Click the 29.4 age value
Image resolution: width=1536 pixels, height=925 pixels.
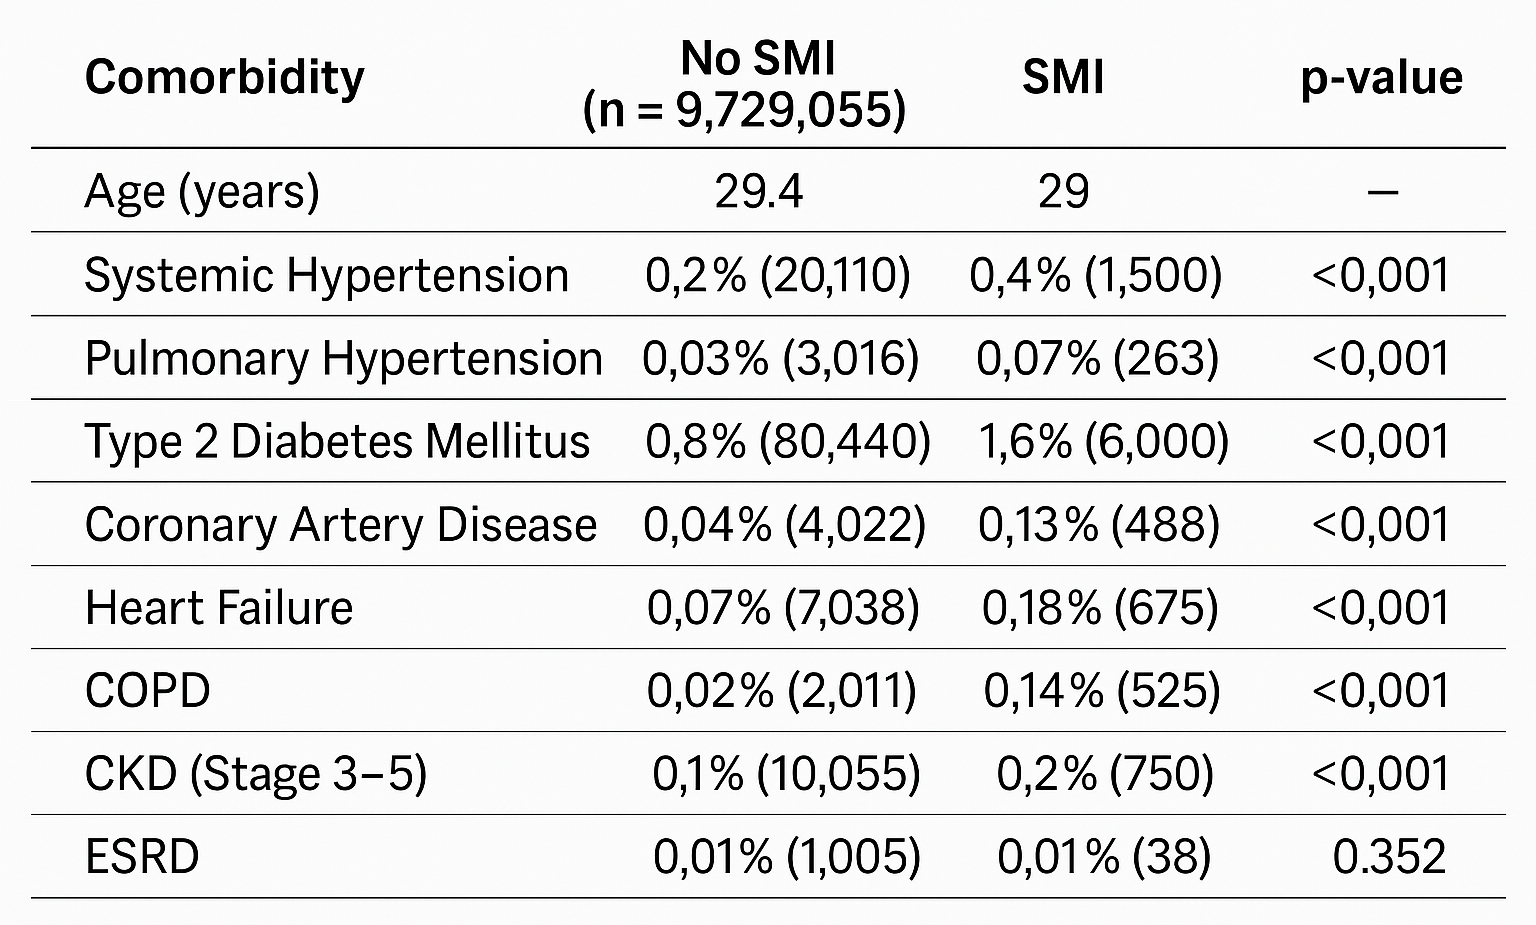pos(758,191)
